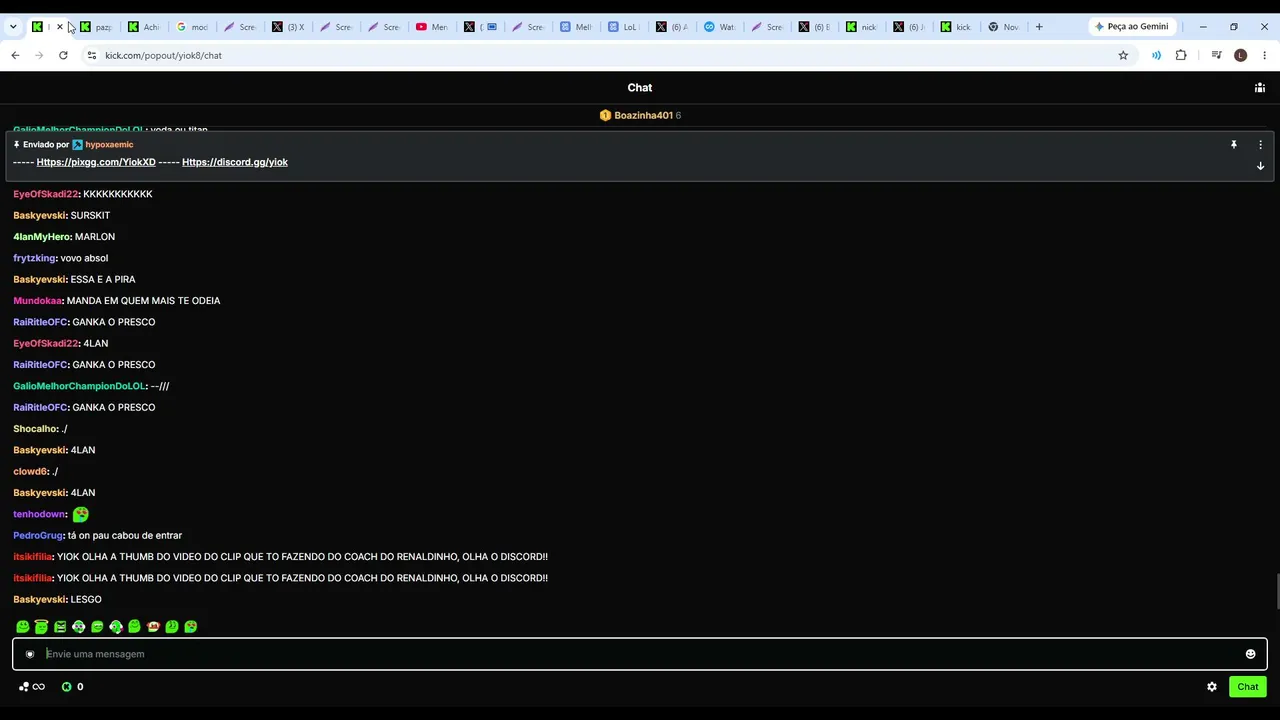
Task: Focus the 'Envie uma mensagem' field
Action: click(x=640, y=654)
